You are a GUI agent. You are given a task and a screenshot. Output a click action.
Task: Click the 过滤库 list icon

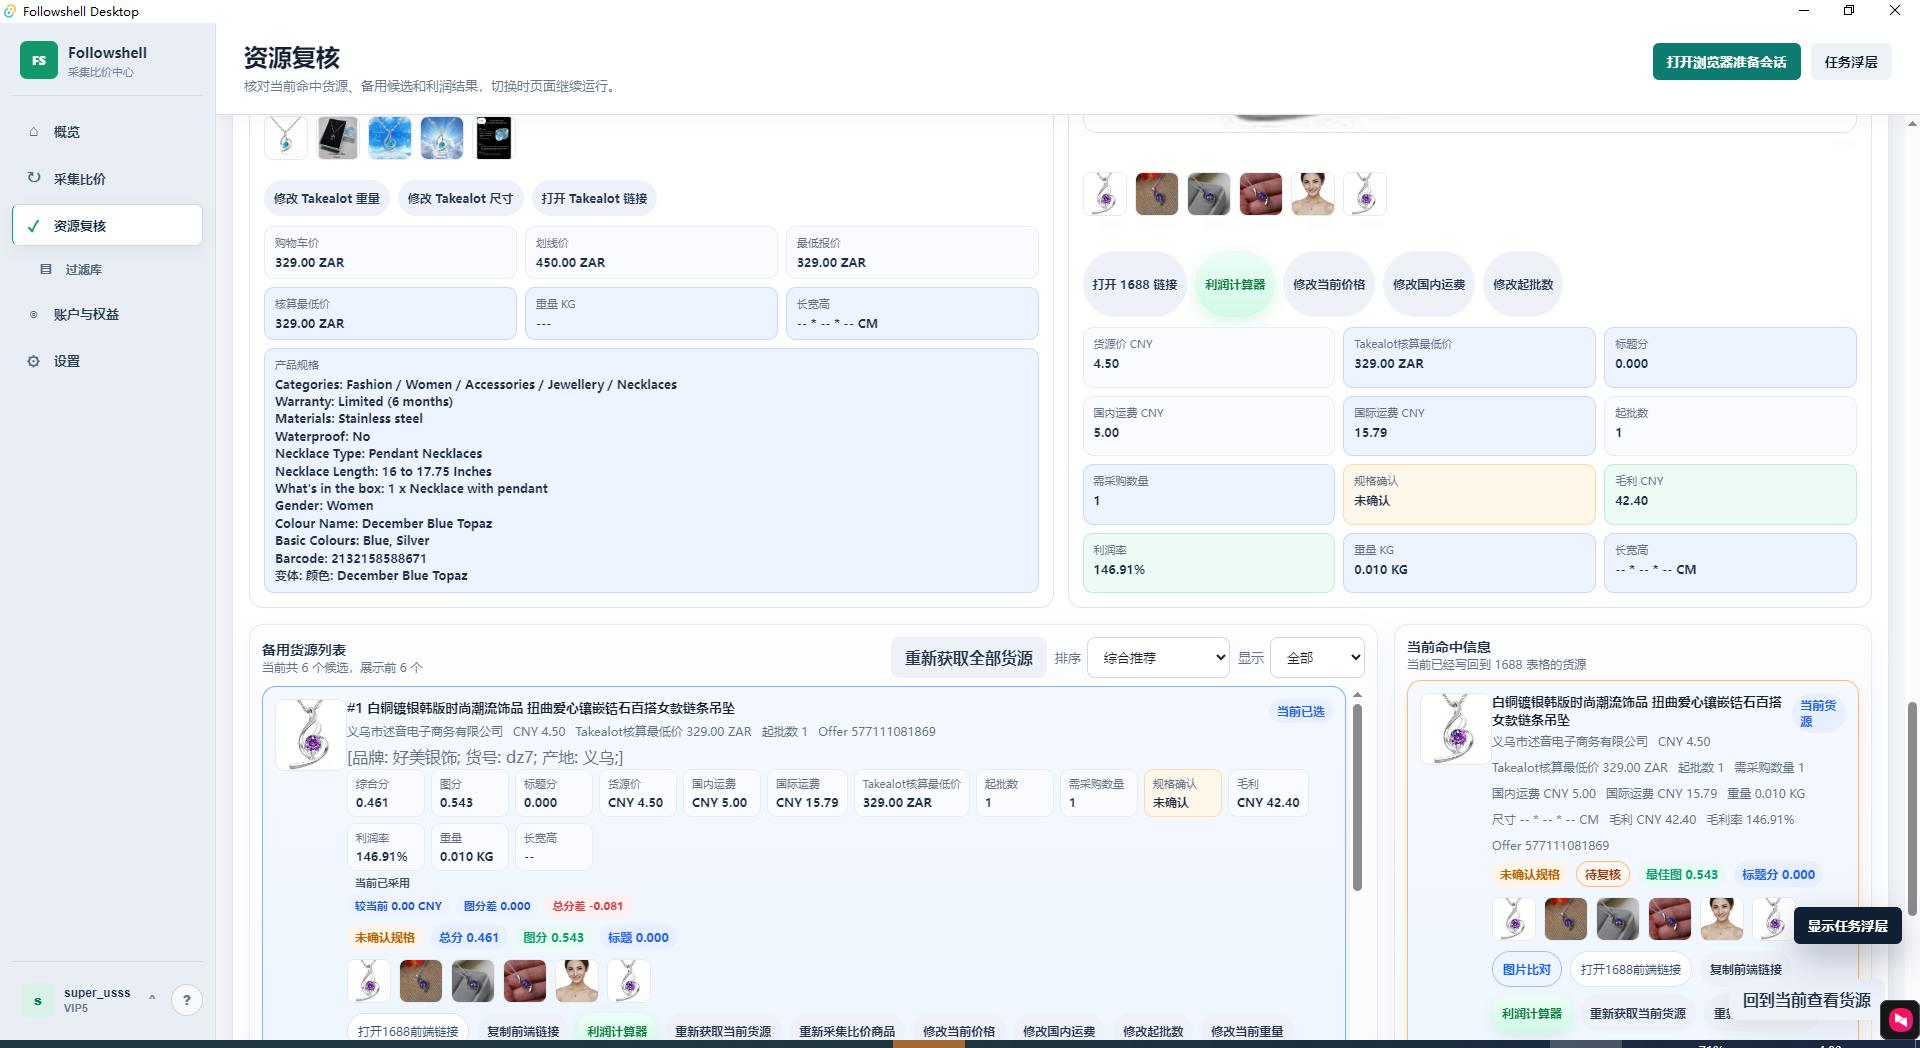point(46,269)
